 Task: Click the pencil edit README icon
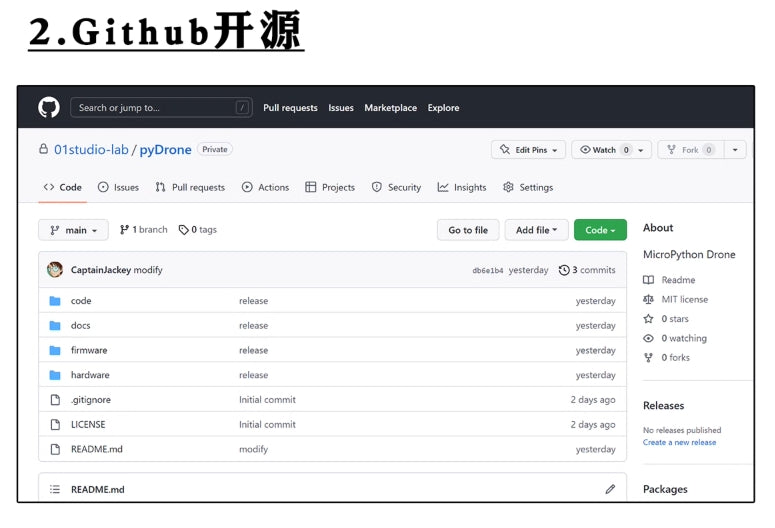pyautogui.click(x=610, y=489)
